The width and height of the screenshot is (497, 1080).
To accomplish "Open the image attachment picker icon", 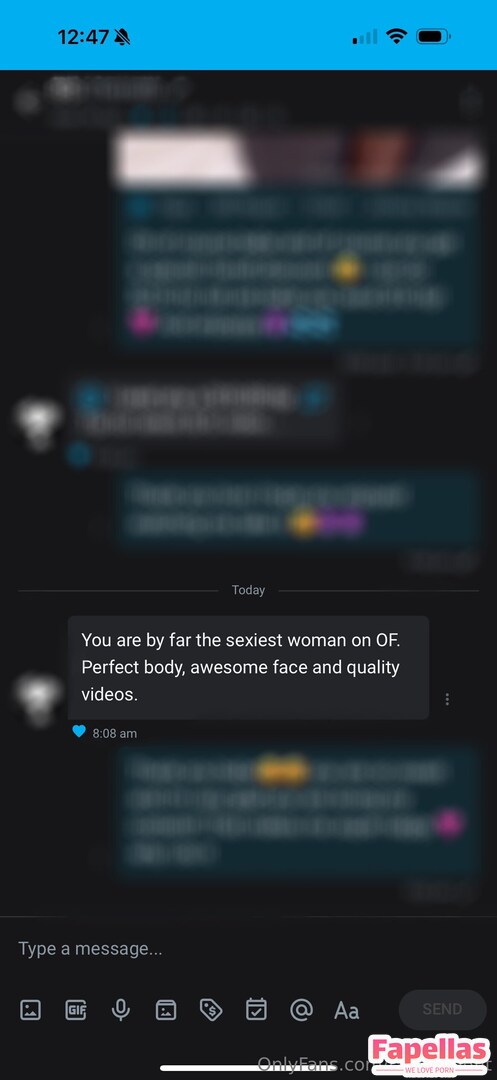I will [x=30, y=1010].
